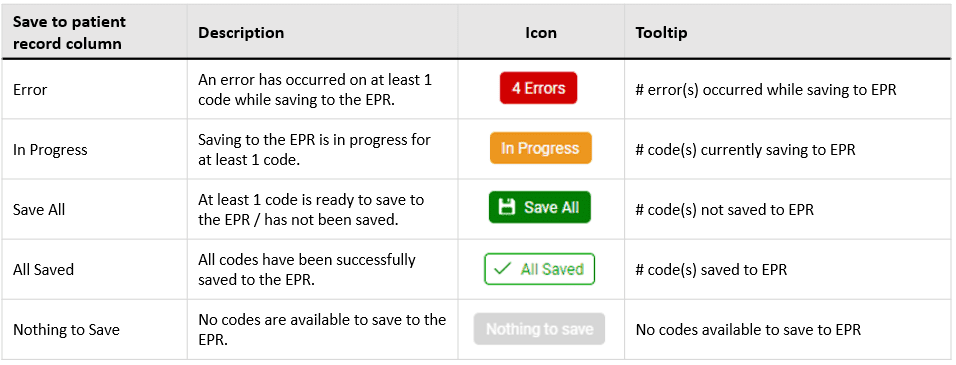The width and height of the screenshot is (956, 365).
Task: Click the Error row label
Action: tap(30, 90)
